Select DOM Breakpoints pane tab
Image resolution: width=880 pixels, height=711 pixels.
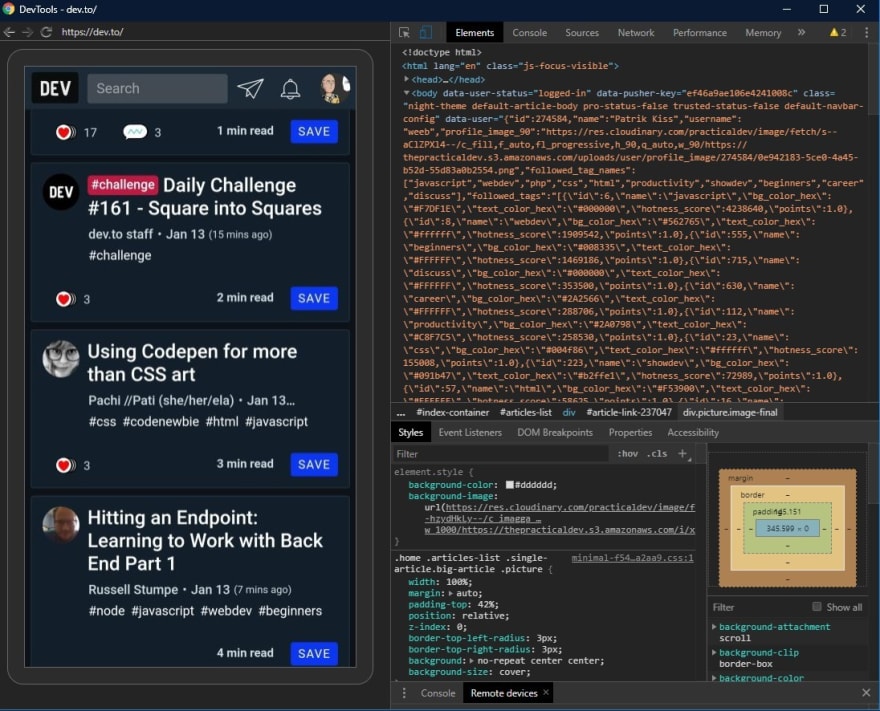[555, 433]
